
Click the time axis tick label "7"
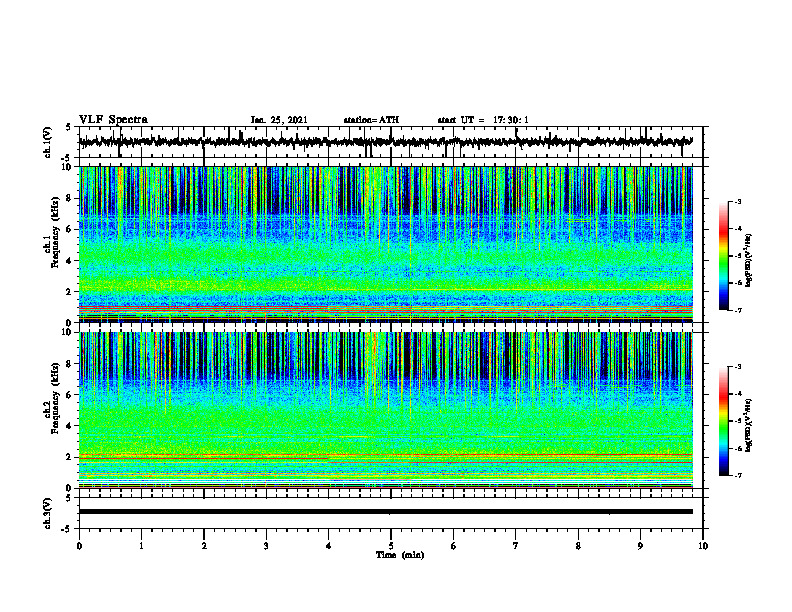tap(516, 546)
